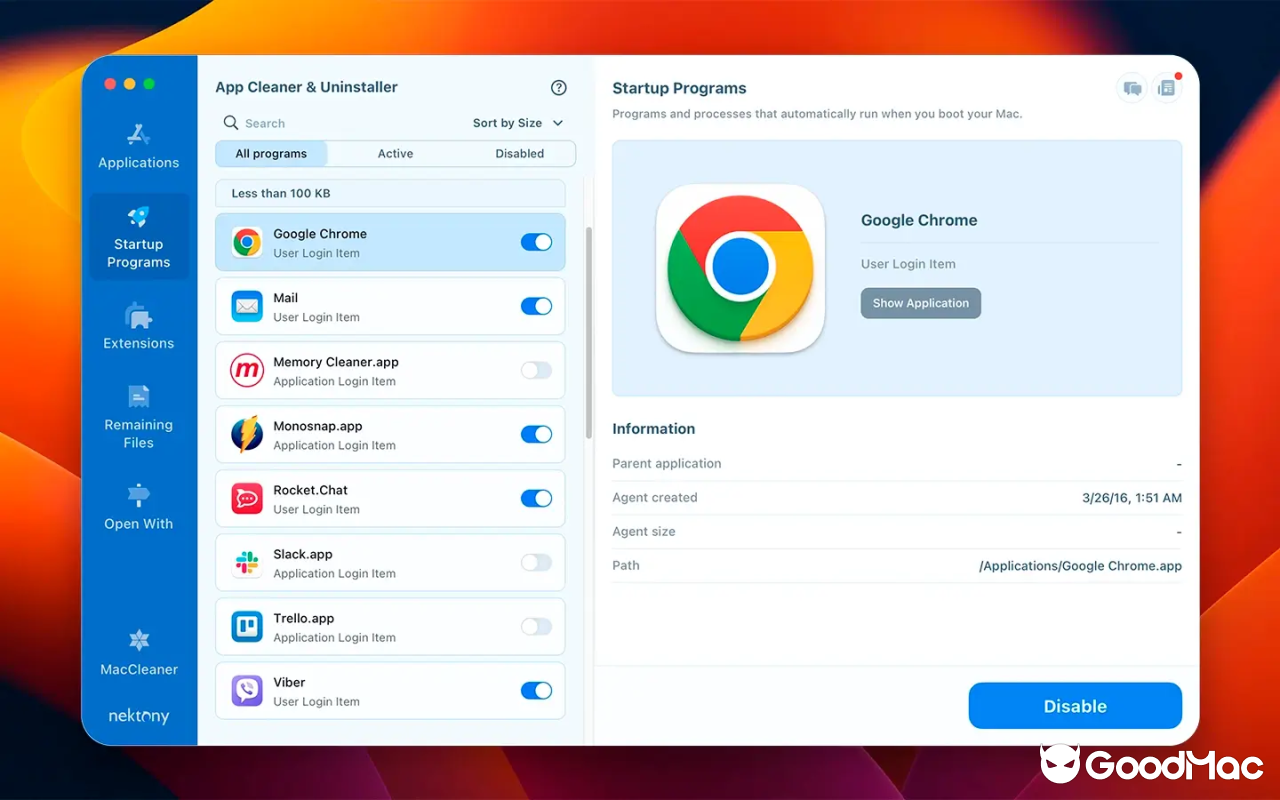Disable the Google Chrome login item toggle
Image resolution: width=1280 pixels, height=800 pixels.
536,242
